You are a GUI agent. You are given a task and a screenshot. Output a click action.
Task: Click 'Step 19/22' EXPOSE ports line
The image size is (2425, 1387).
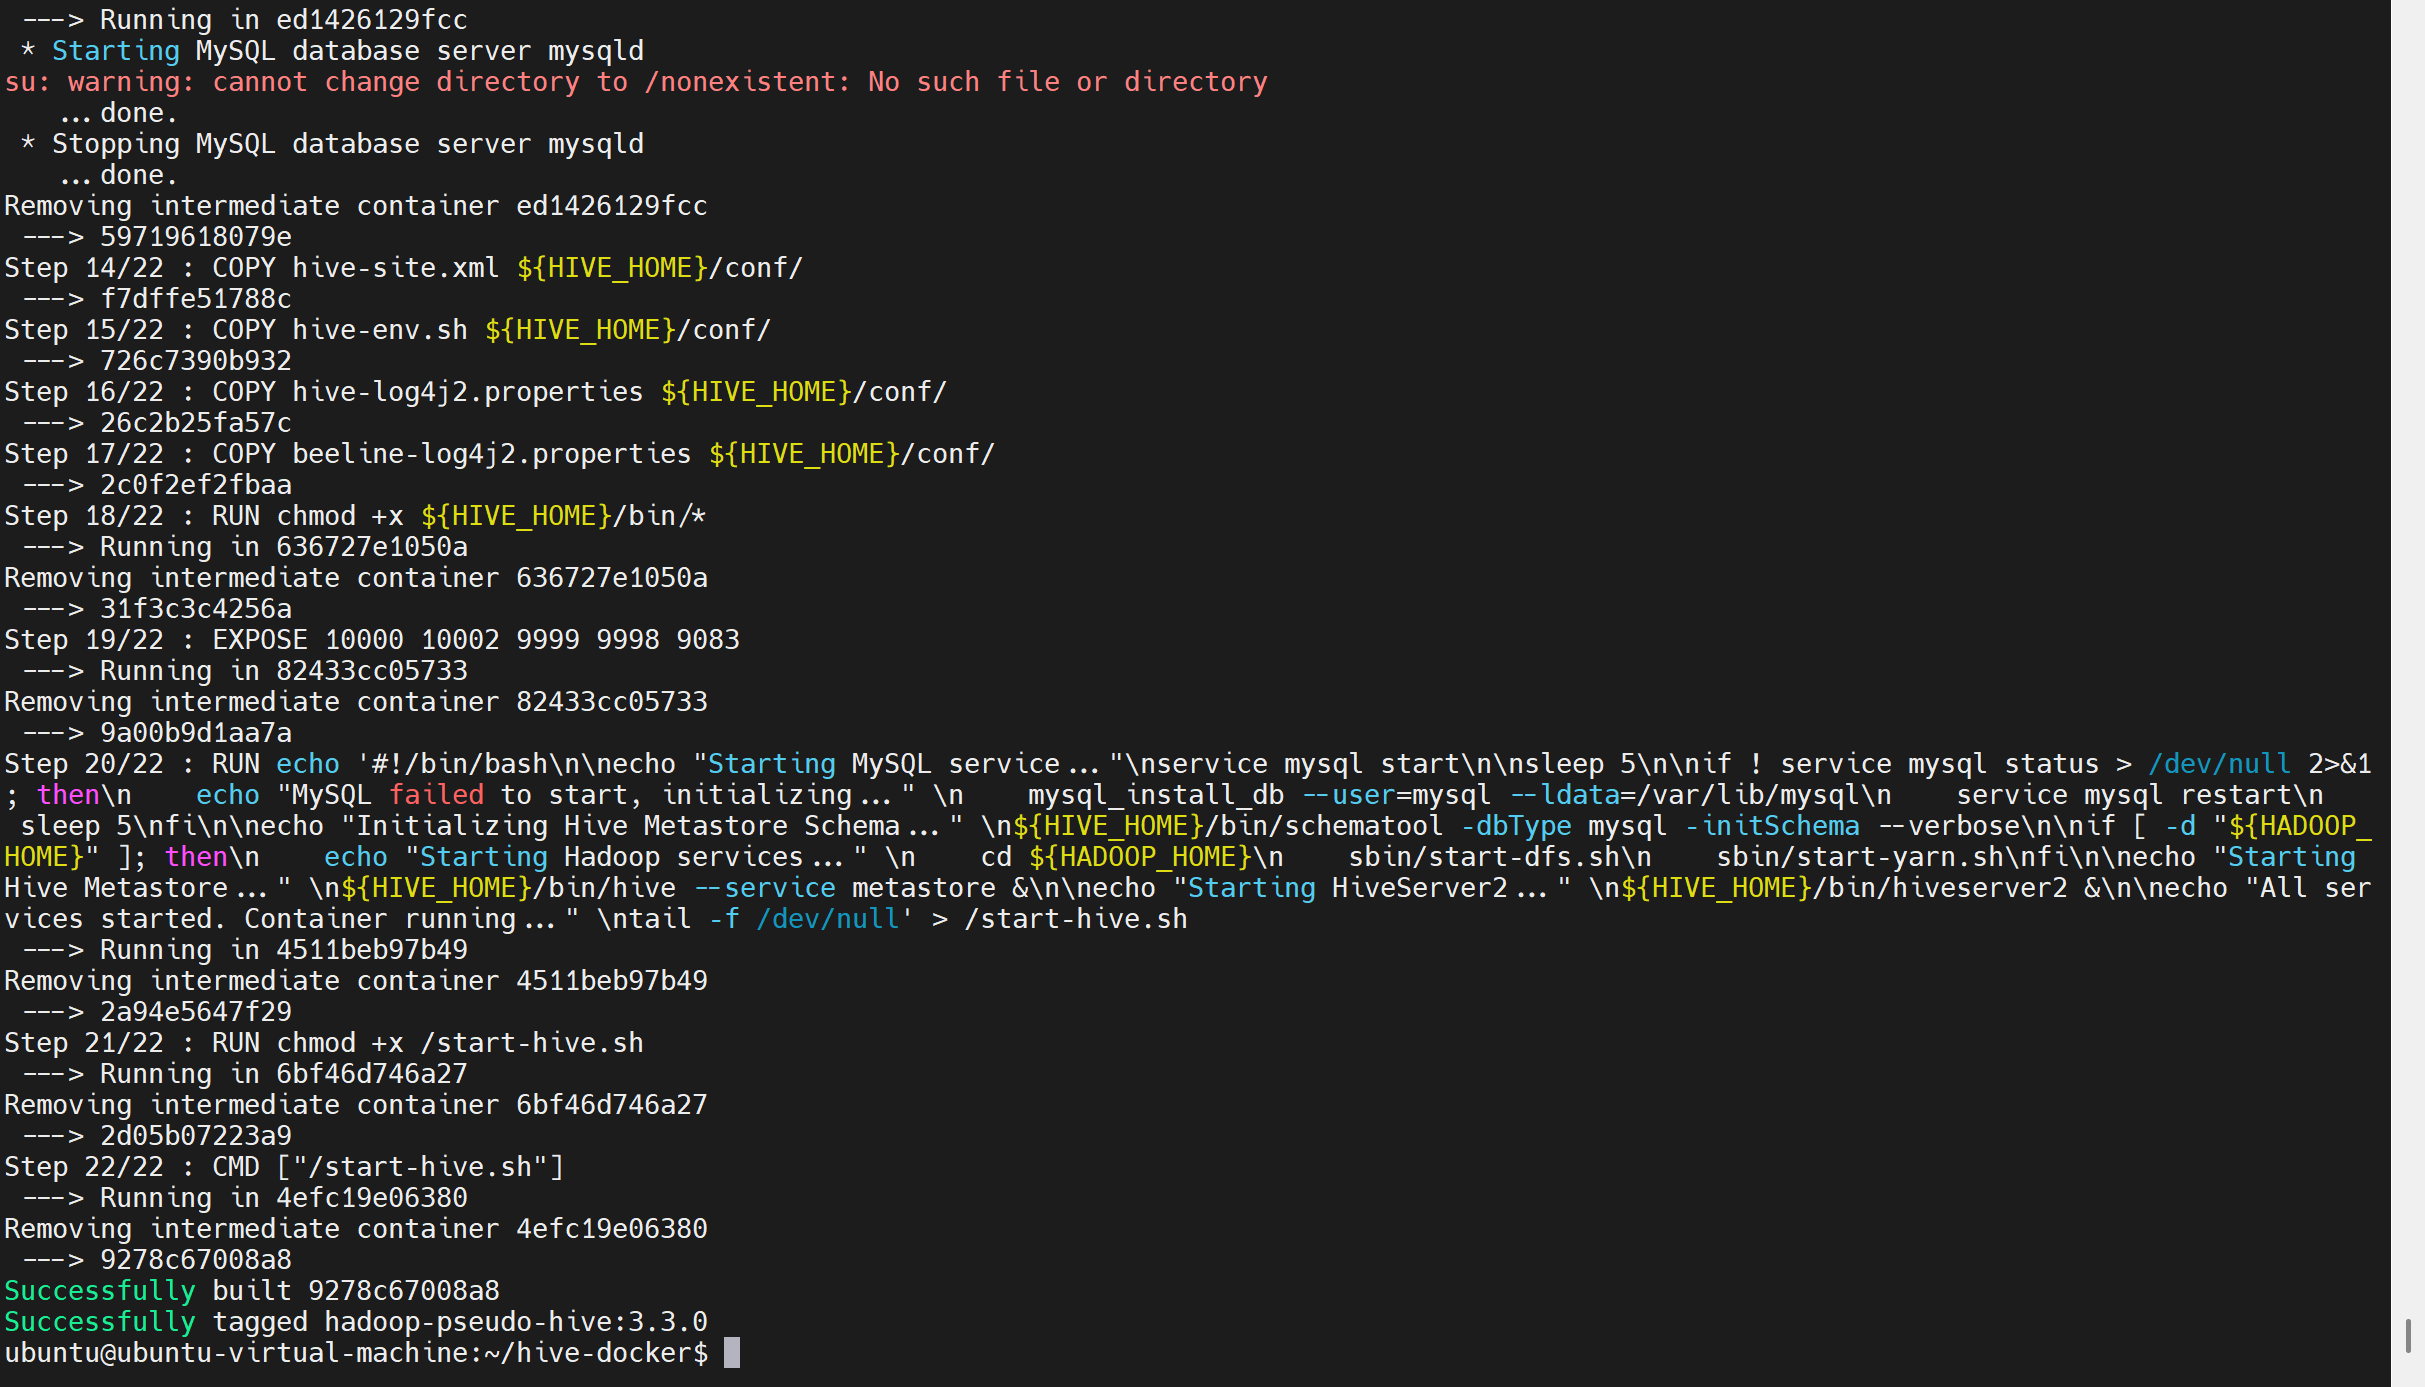click(x=371, y=640)
